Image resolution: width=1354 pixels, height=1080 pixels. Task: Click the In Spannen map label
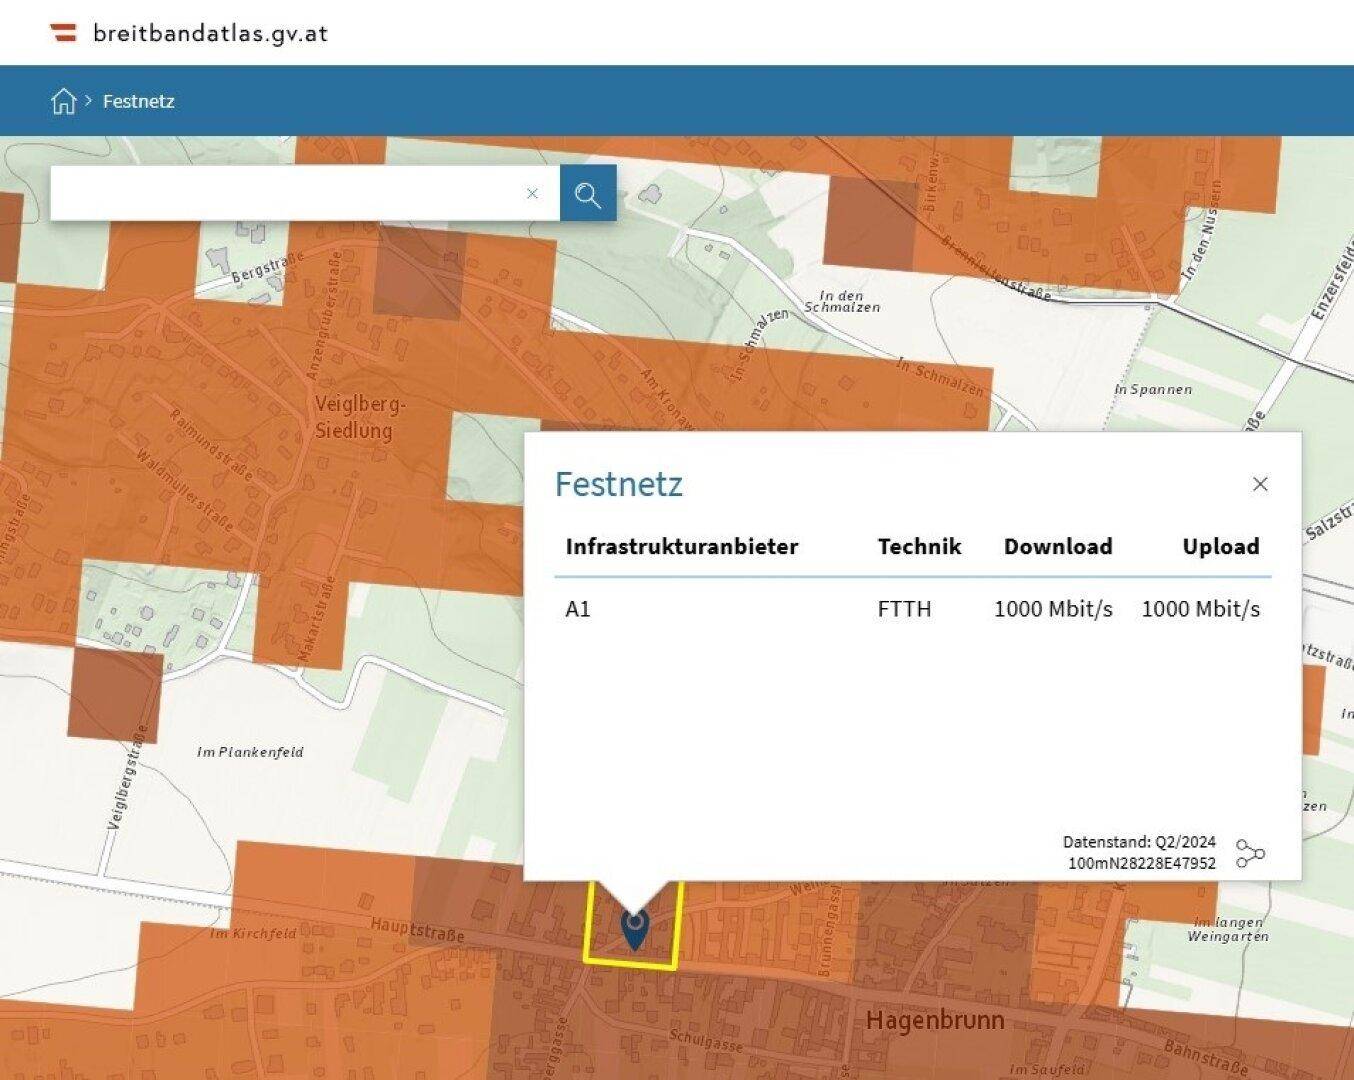coord(1153,390)
